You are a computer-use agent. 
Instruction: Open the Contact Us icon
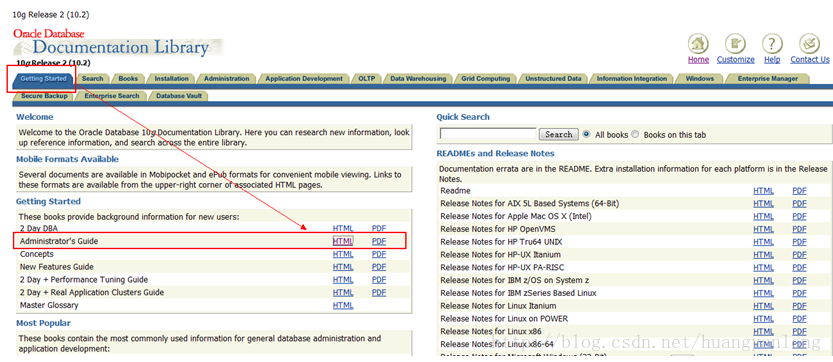coord(810,44)
